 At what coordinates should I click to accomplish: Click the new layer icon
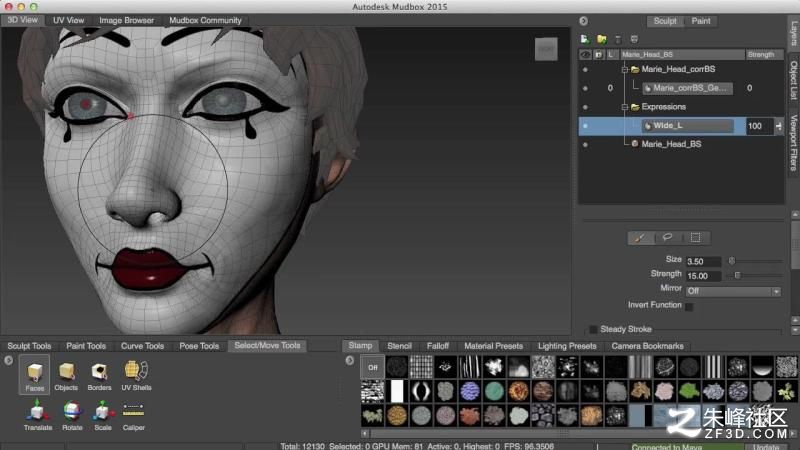[x=585, y=39]
